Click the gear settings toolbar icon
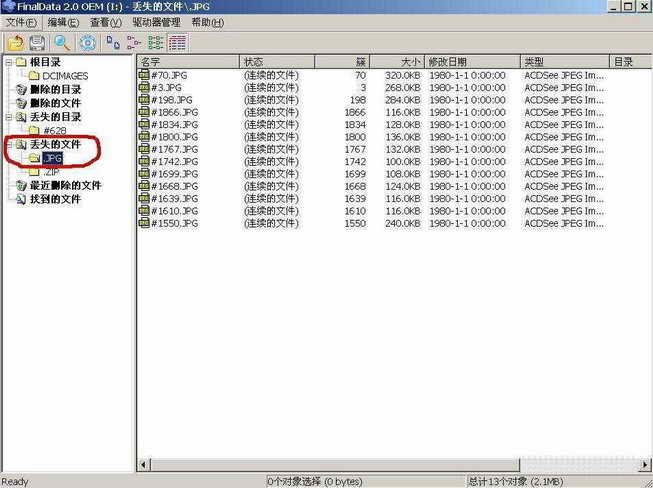Image resolution: width=653 pixels, height=488 pixels. pos(88,43)
